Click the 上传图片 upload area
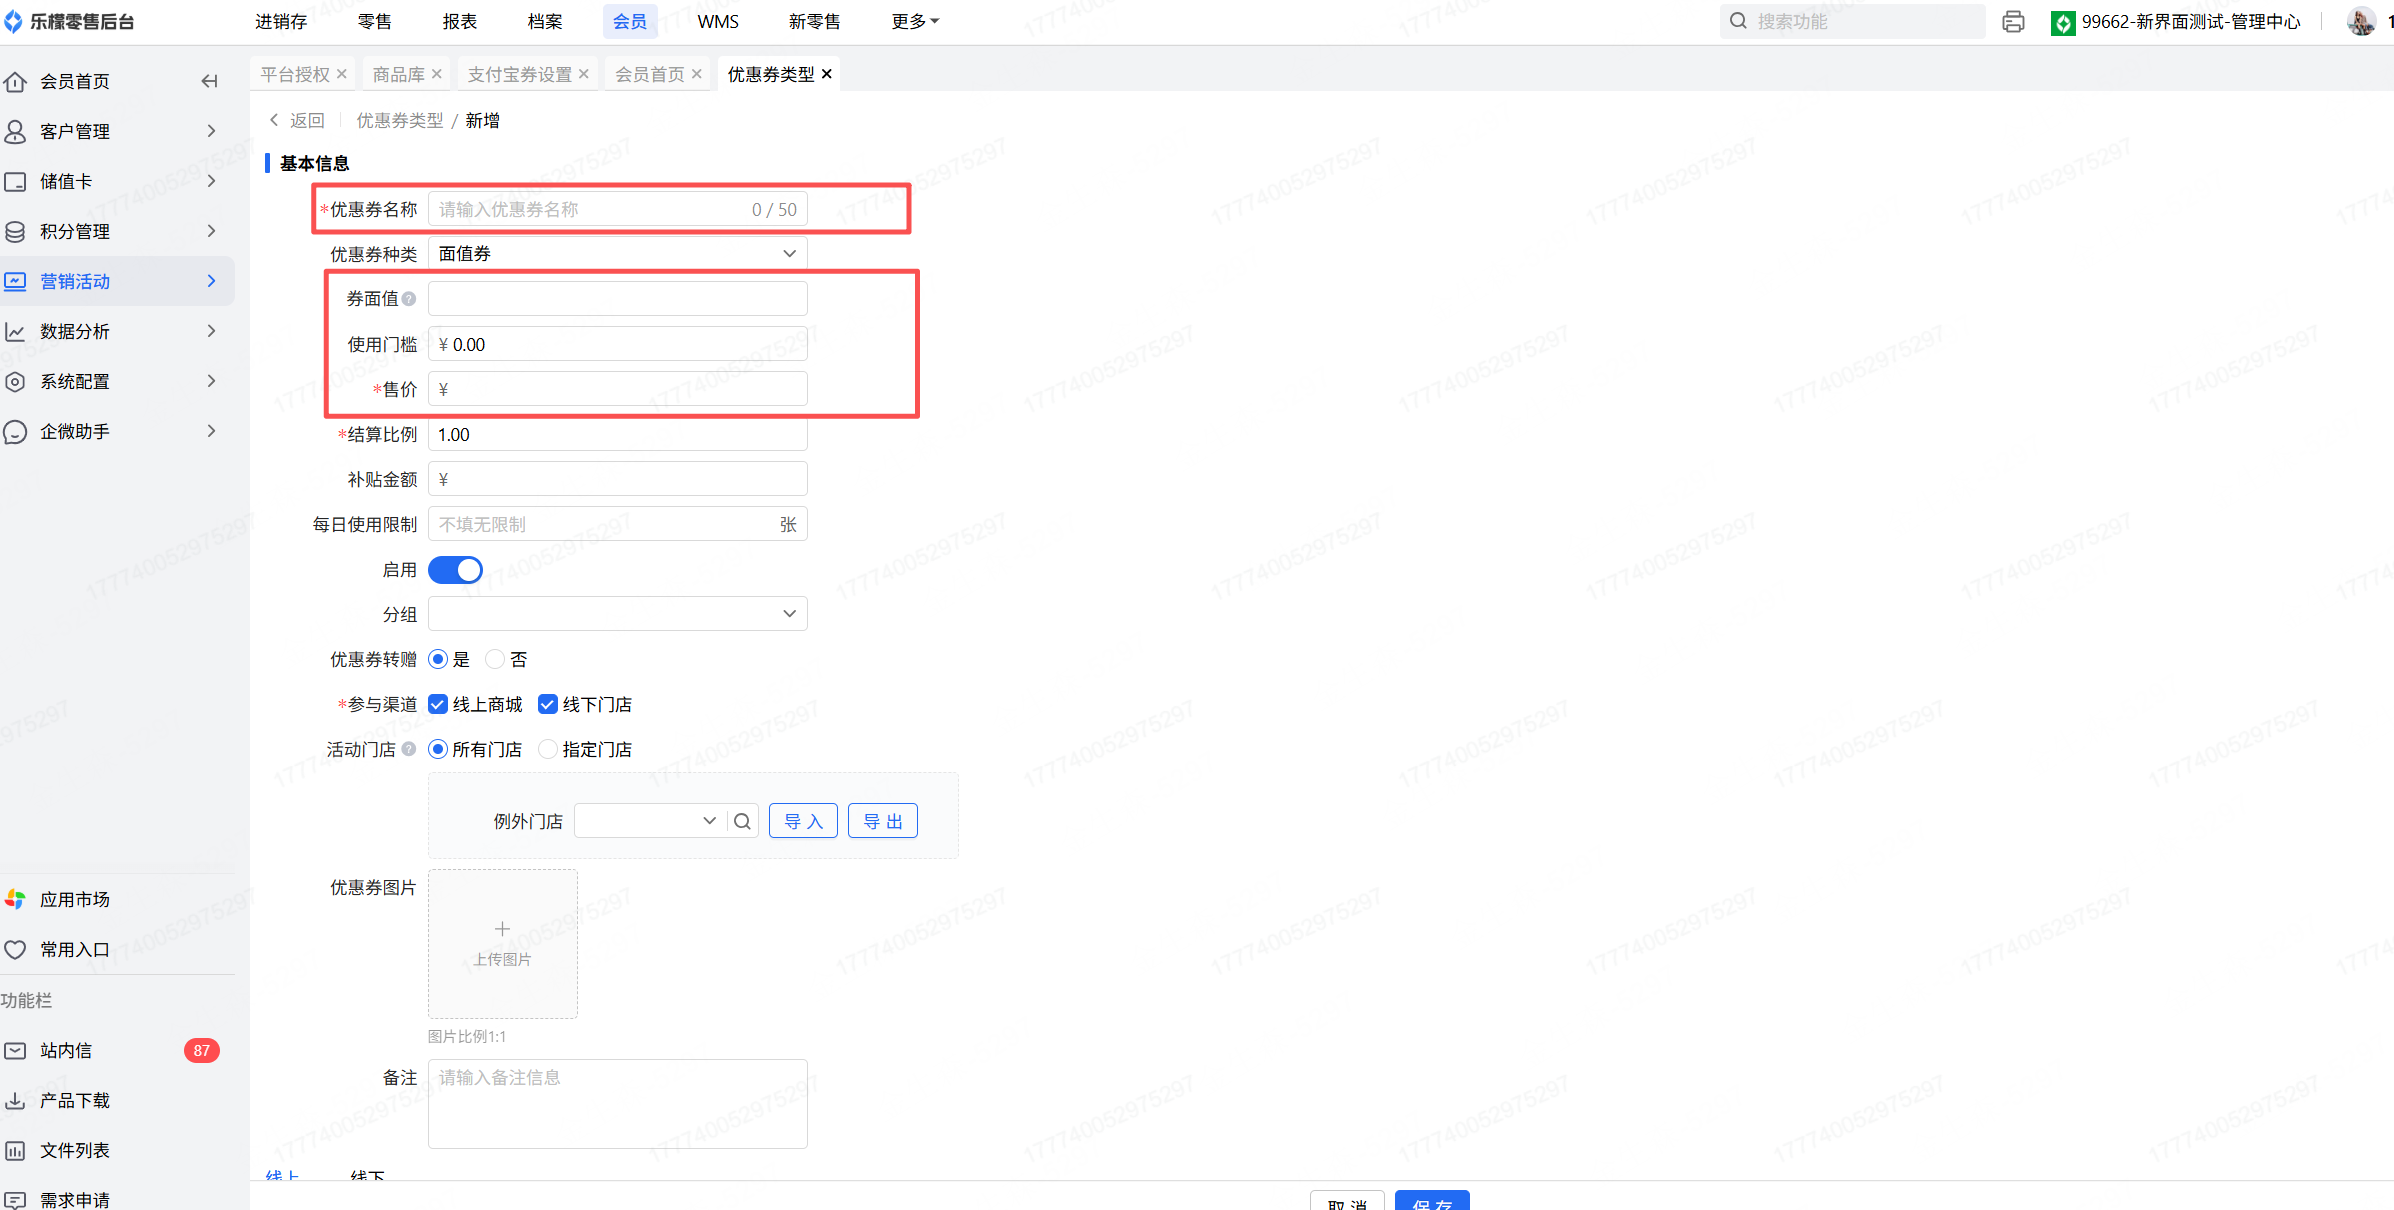 (x=502, y=943)
